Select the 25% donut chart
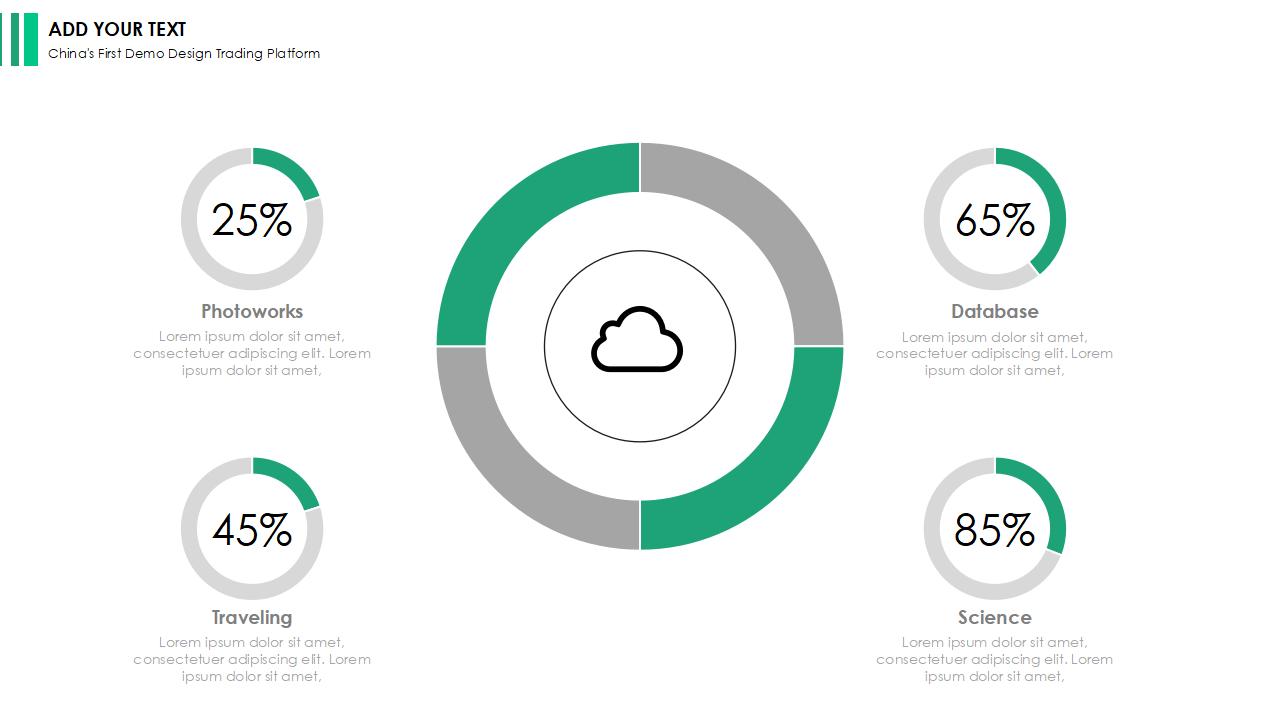The width and height of the screenshot is (1280, 720). pyautogui.click(x=252, y=219)
